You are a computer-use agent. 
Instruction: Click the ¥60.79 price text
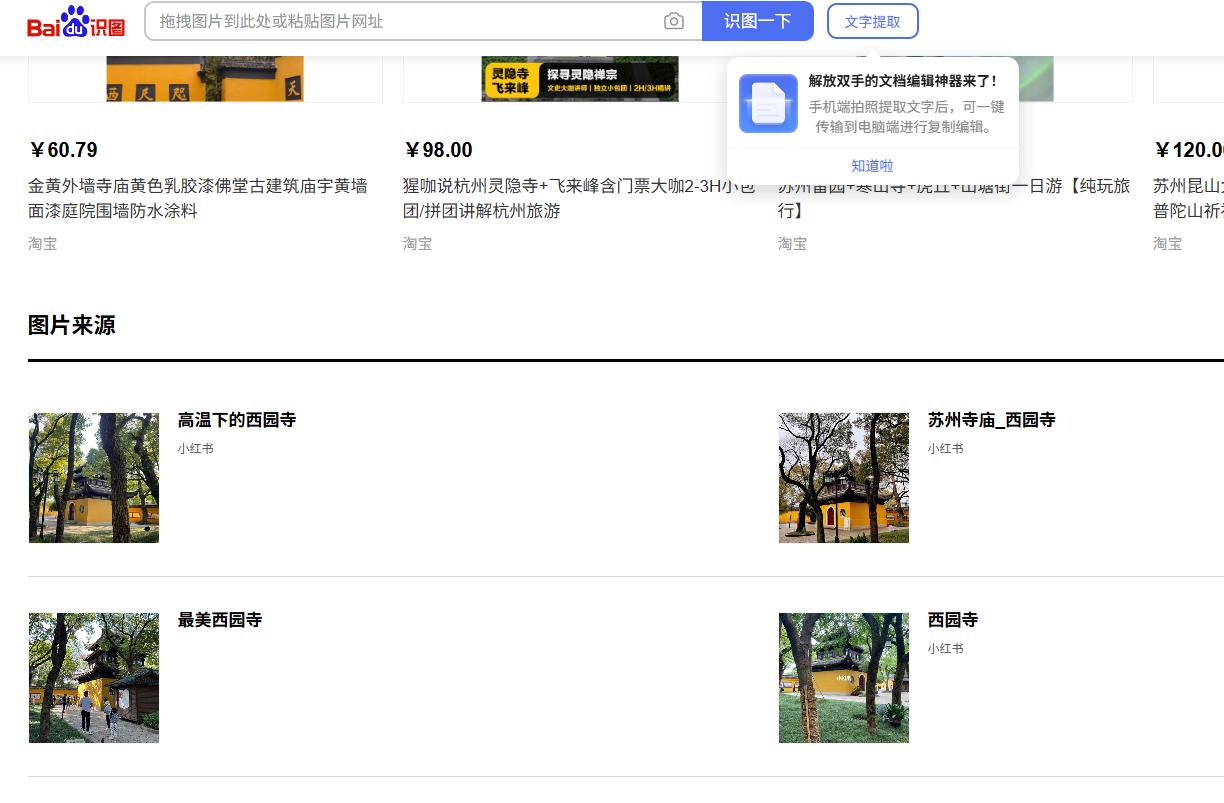point(63,150)
